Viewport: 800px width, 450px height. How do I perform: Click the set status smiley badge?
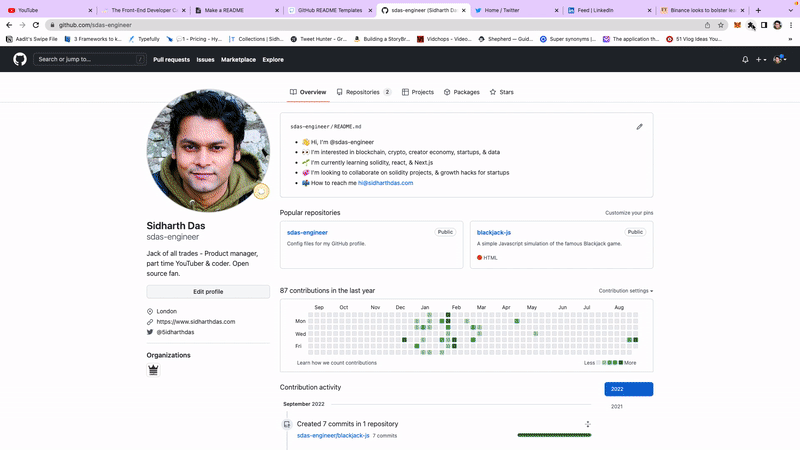pos(261,191)
